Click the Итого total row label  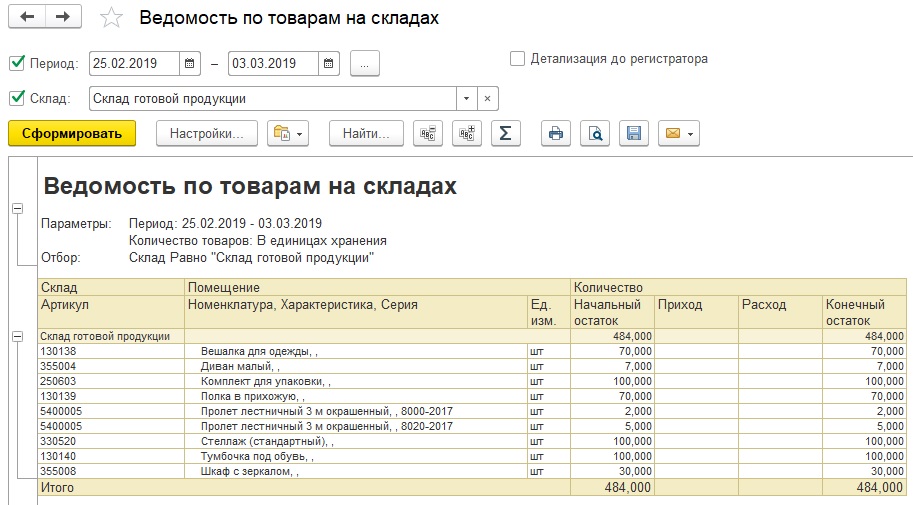[57, 488]
